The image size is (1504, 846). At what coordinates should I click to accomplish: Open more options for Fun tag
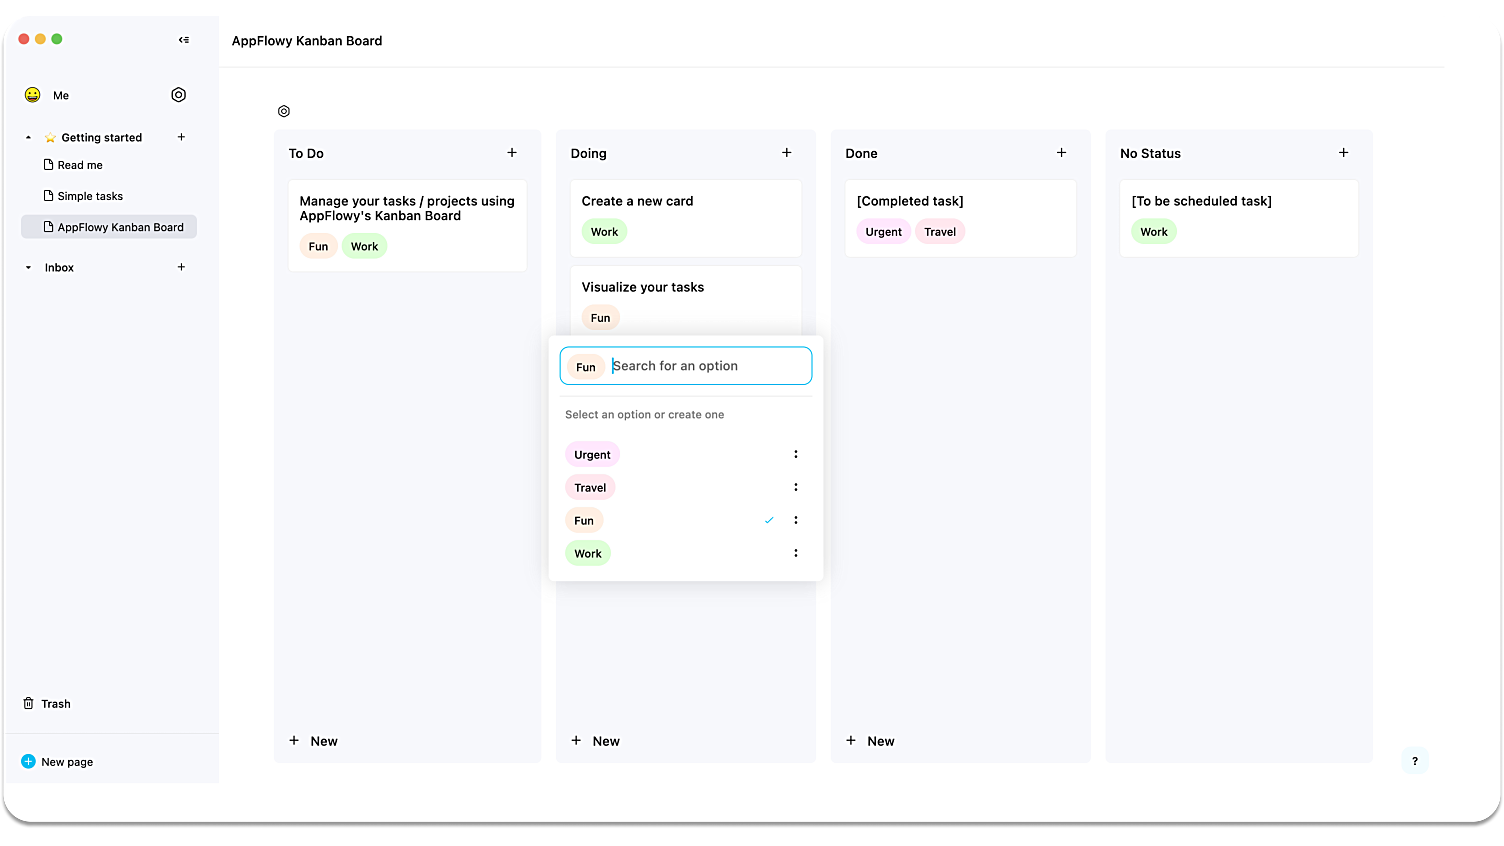796,520
